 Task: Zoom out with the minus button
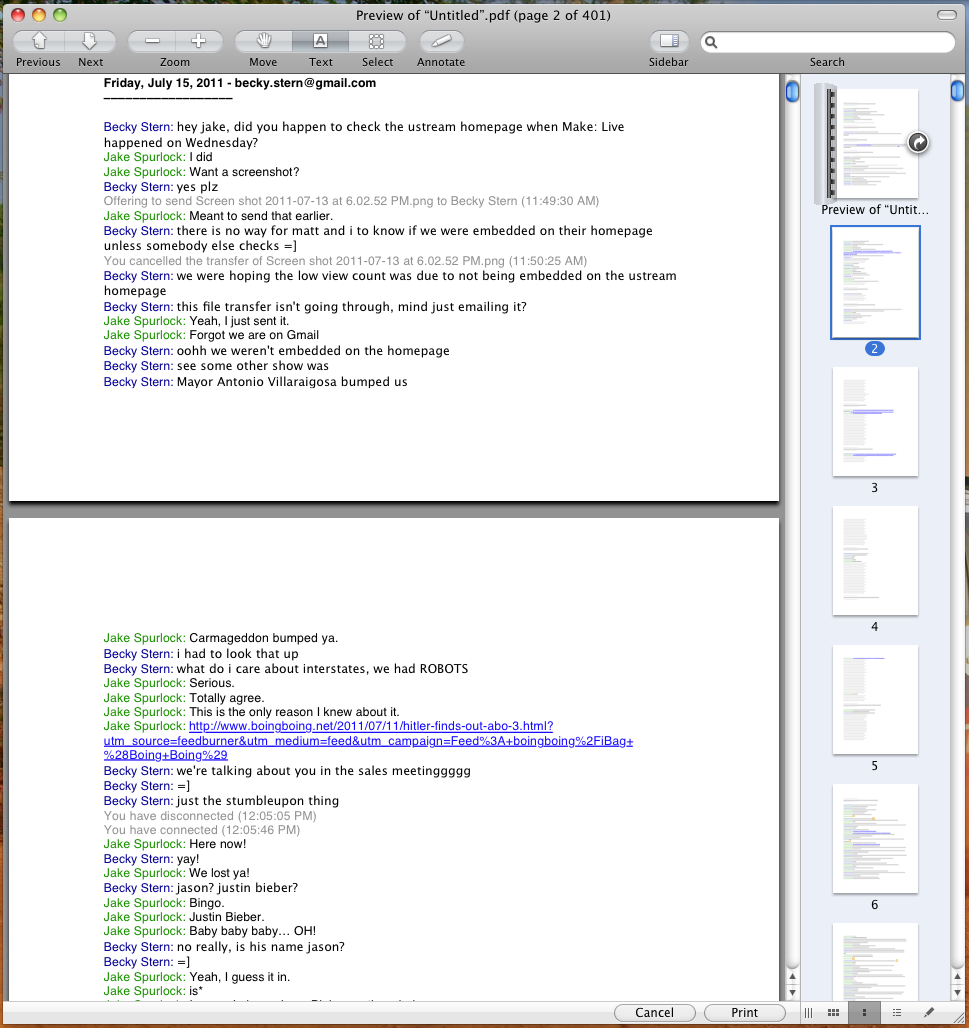(152, 41)
